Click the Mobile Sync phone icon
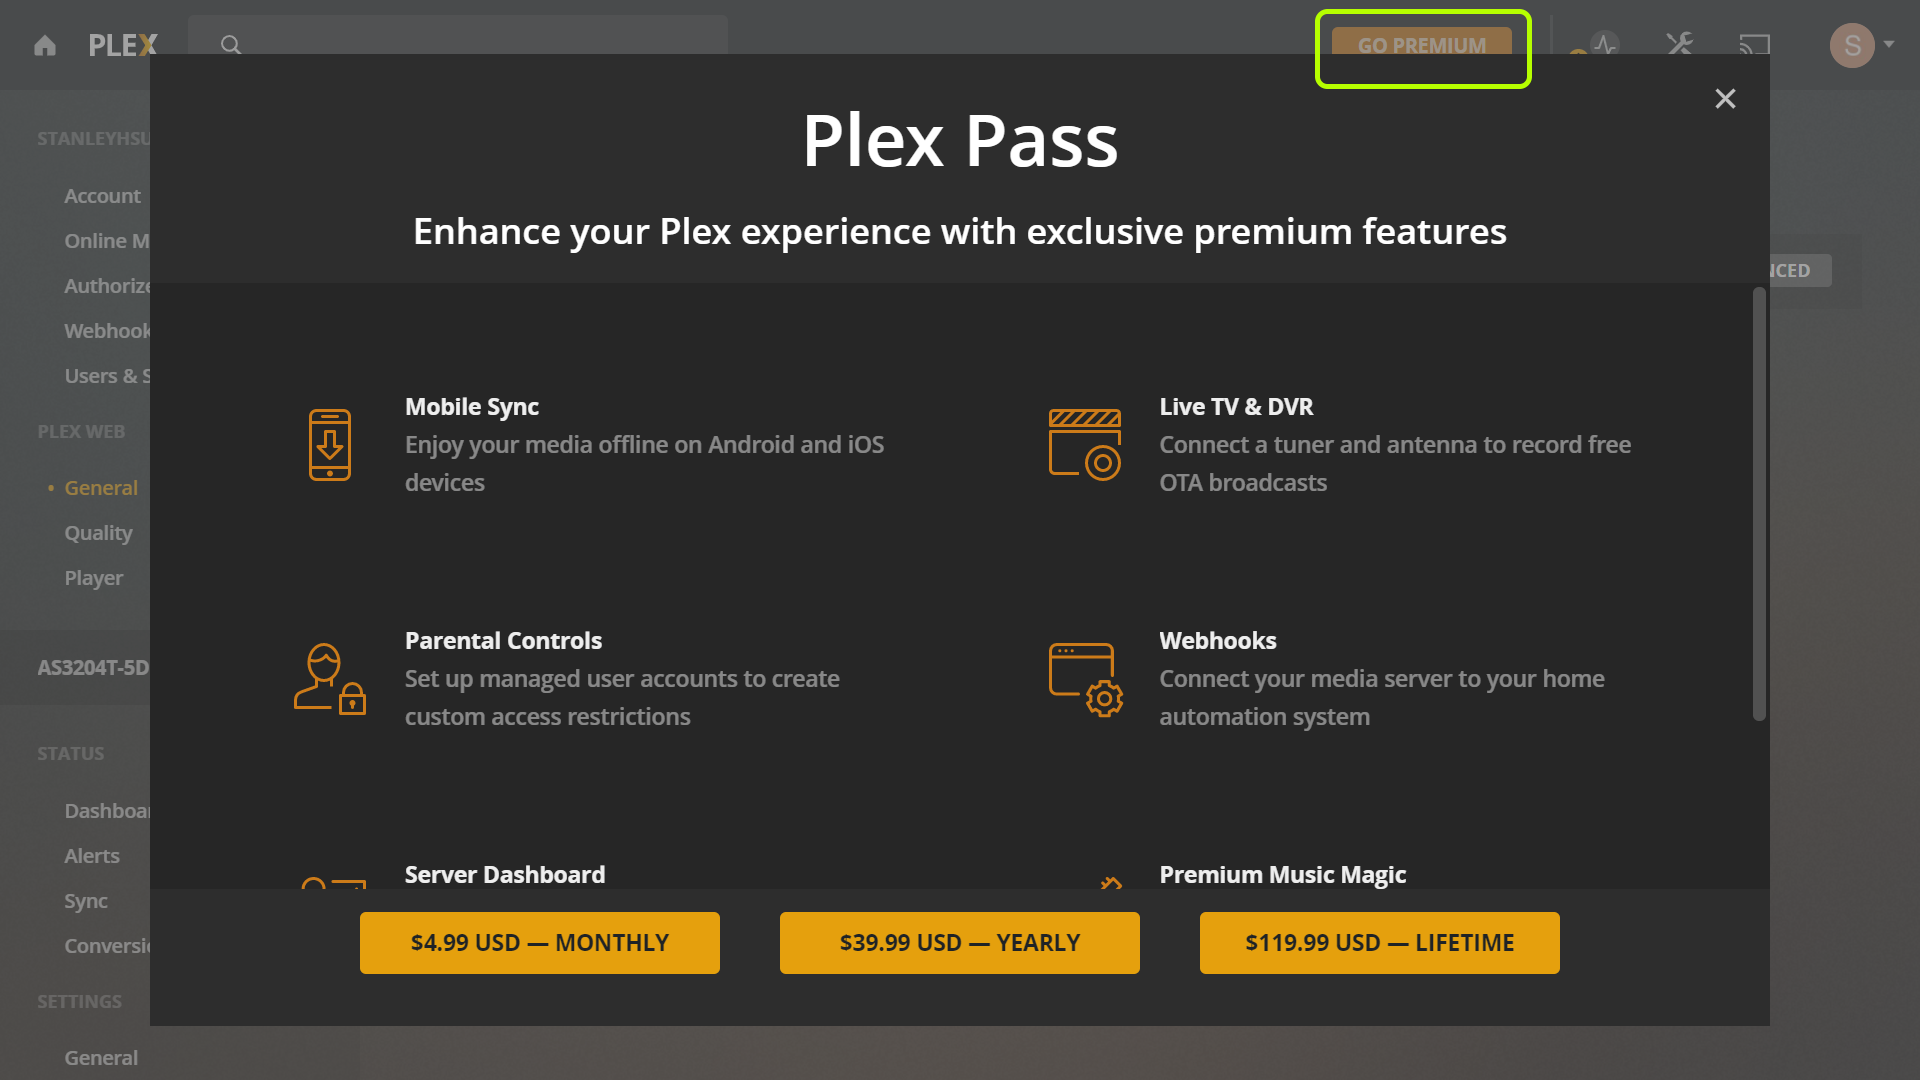This screenshot has height=1080, width=1920. click(330, 445)
